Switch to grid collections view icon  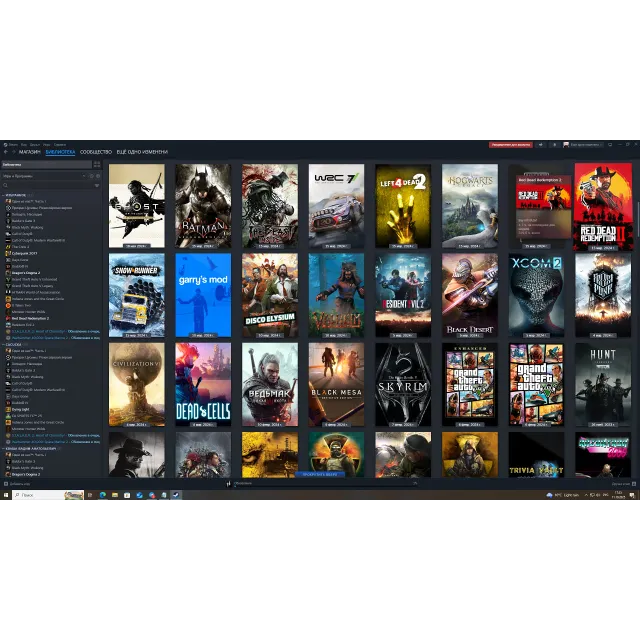pyautogui.click(x=97, y=164)
